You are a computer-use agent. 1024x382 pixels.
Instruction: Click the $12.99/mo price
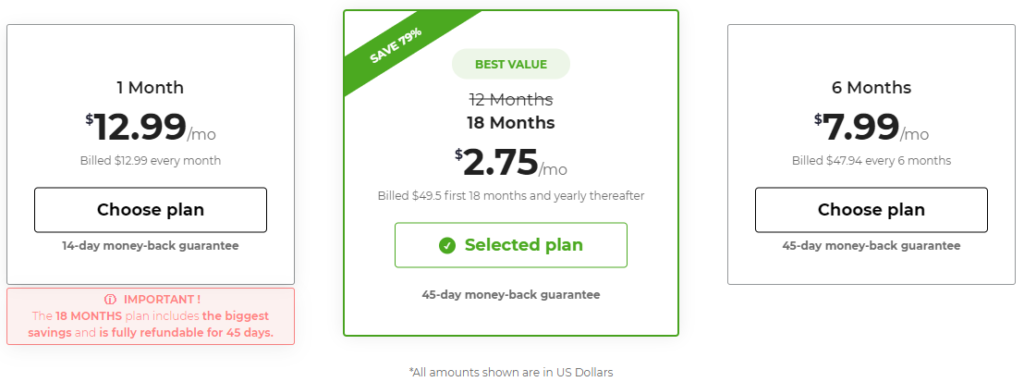pyautogui.click(x=150, y=127)
